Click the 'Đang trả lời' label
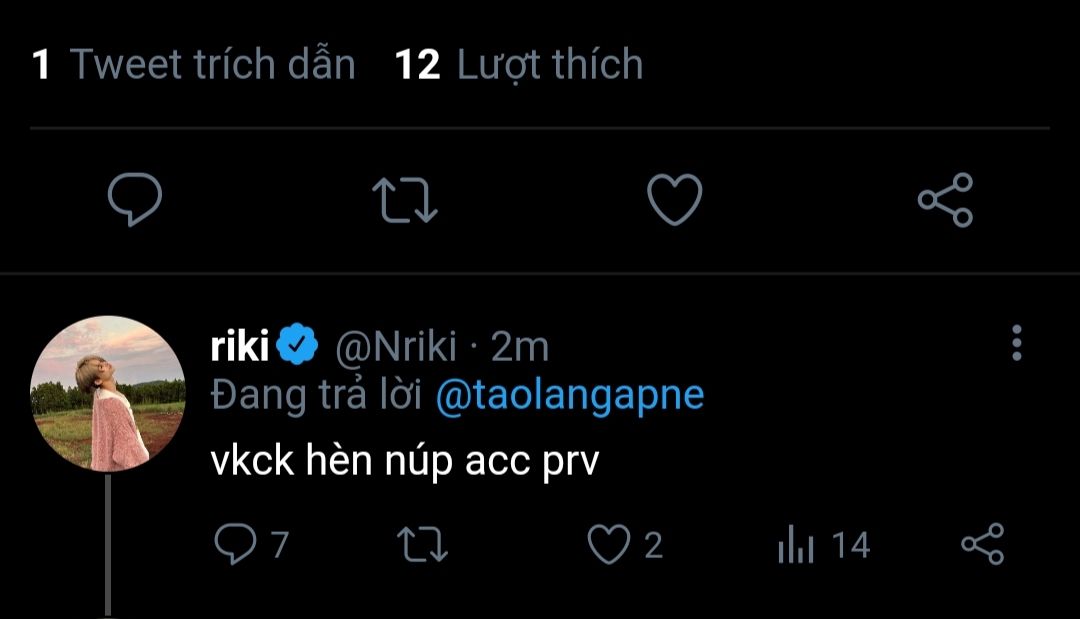This screenshot has height=619, width=1080. coord(318,396)
